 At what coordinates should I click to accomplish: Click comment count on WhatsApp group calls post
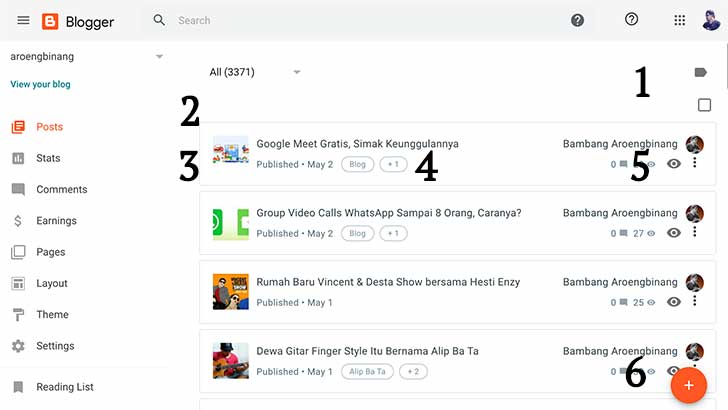(619, 234)
